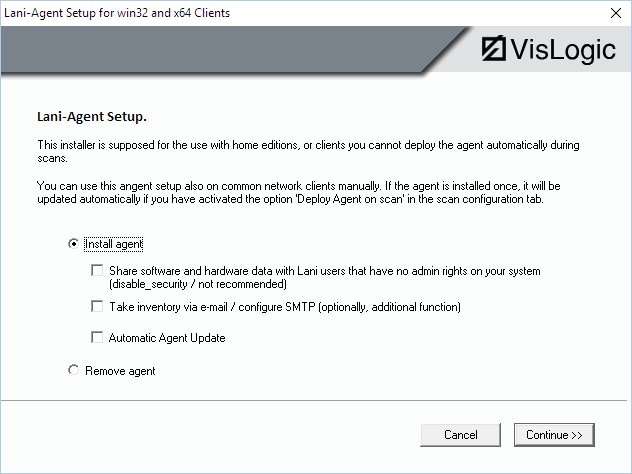Viewport: 632px width, 474px height.
Task: Click the Remove agent label text
Action: click(x=120, y=371)
